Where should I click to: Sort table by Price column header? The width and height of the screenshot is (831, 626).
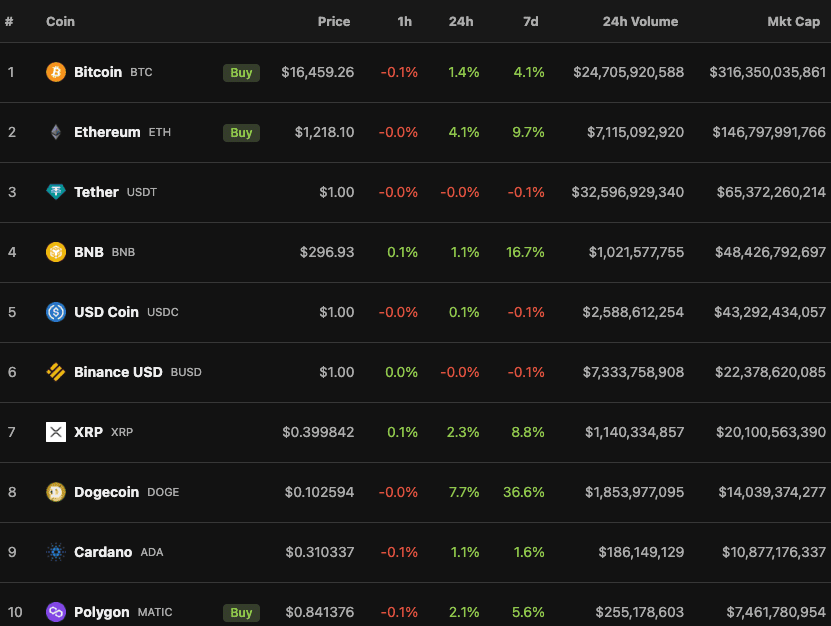tap(334, 22)
